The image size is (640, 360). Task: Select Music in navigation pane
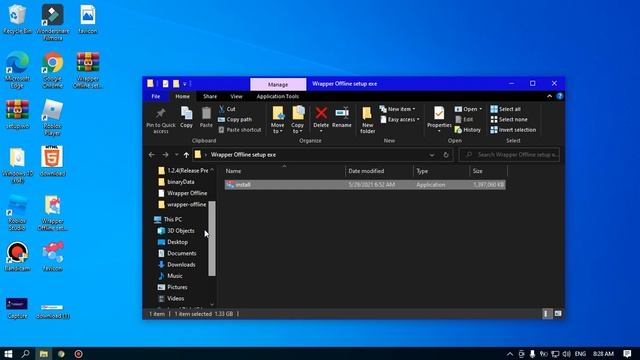tap(170, 276)
